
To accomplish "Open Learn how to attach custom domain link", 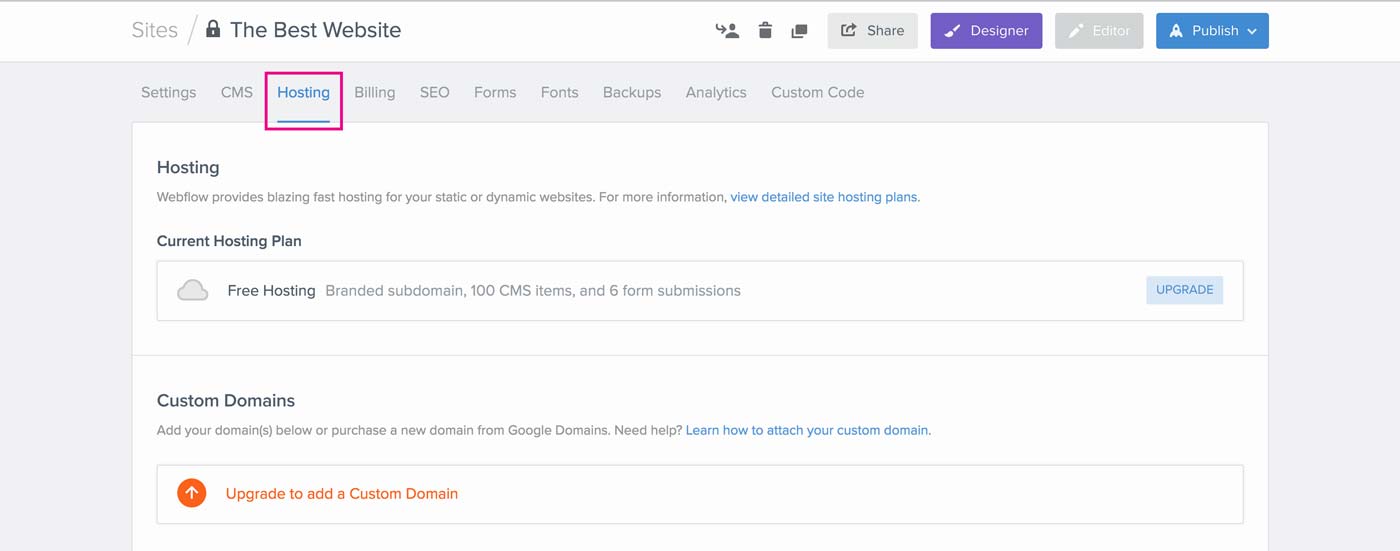I will tap(807, 430).
